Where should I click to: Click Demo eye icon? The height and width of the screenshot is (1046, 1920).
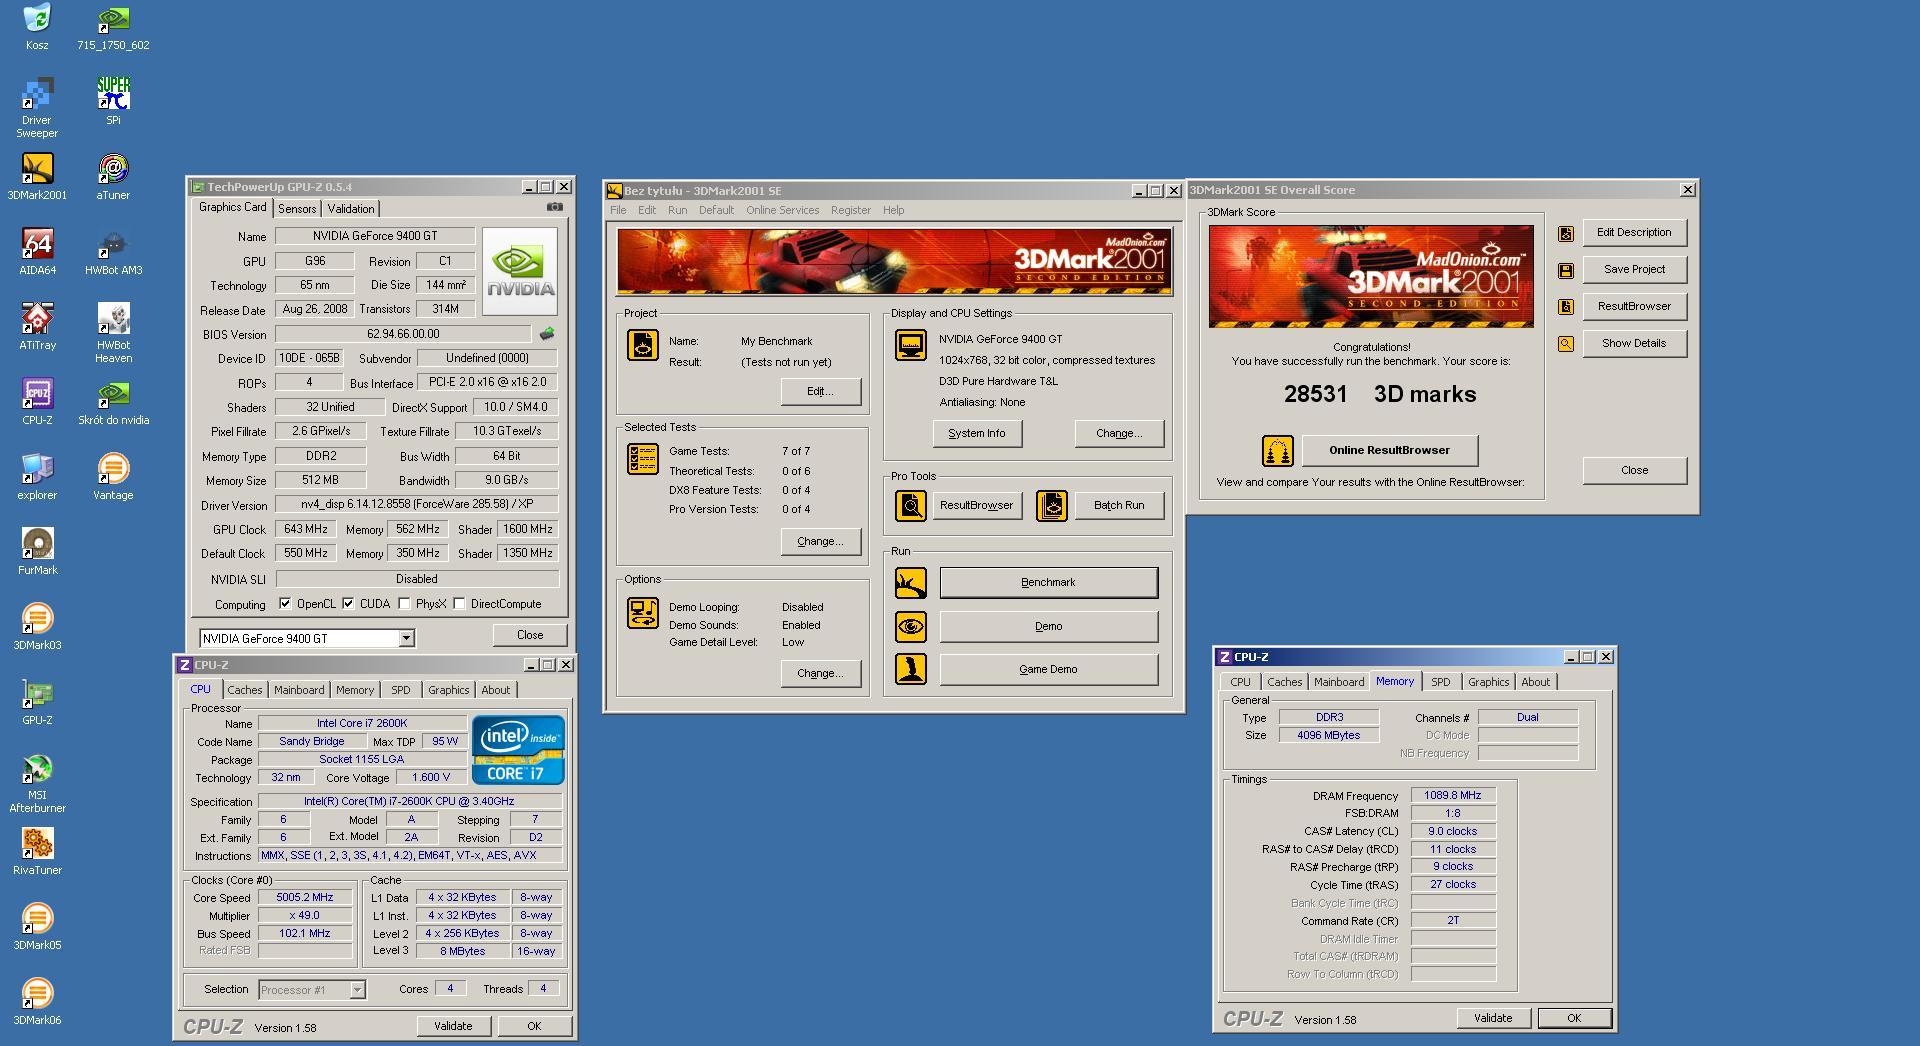tap(910, 627)
